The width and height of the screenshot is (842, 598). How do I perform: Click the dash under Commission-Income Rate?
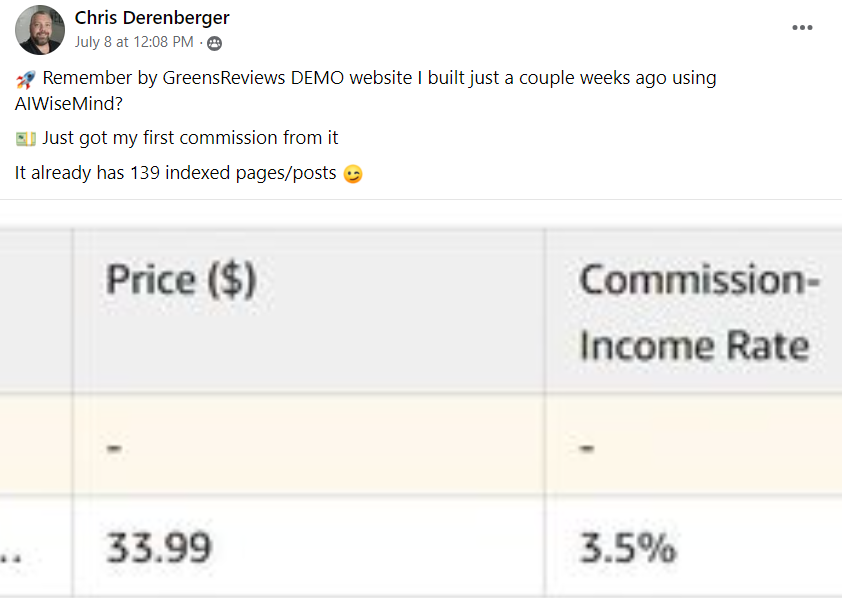[x=587, y=447]
